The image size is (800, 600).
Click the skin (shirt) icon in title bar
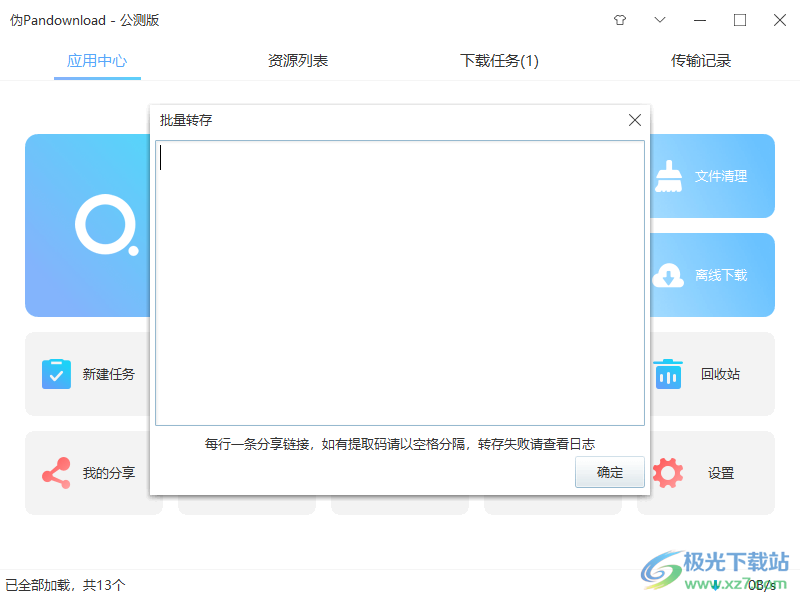pos(620,20)
